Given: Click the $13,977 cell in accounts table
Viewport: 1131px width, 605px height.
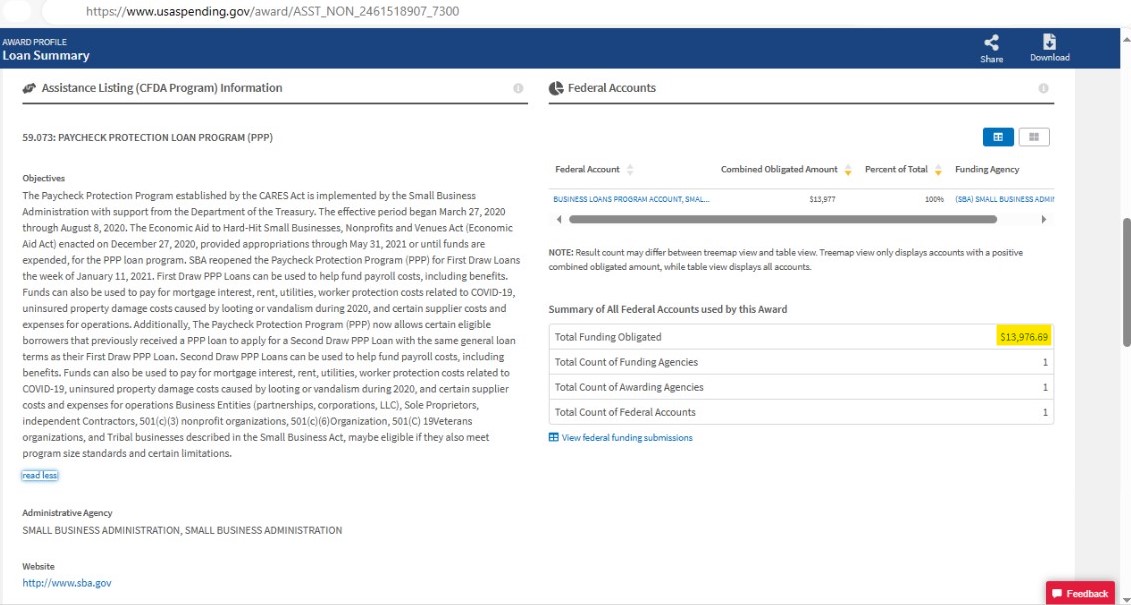Looking at the screenshot, I should (x=822, y=199).
